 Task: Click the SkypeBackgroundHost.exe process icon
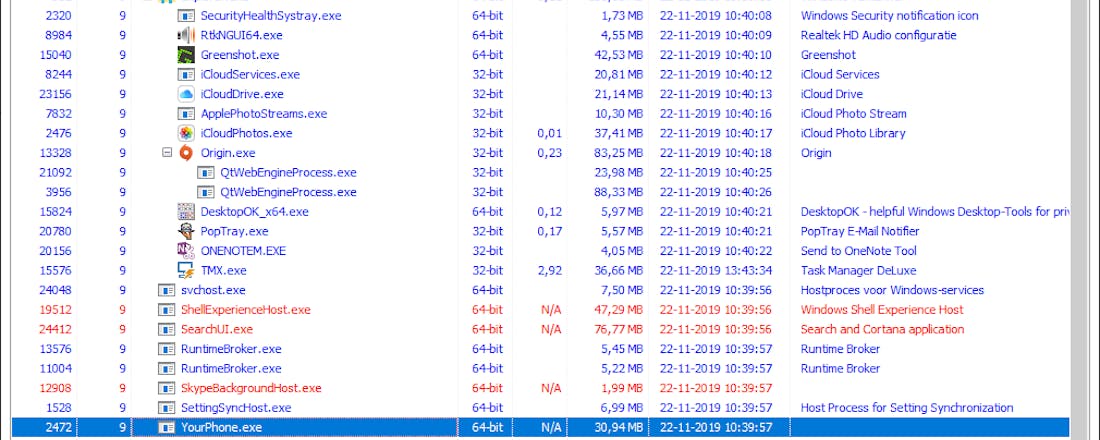coord(166,388)
